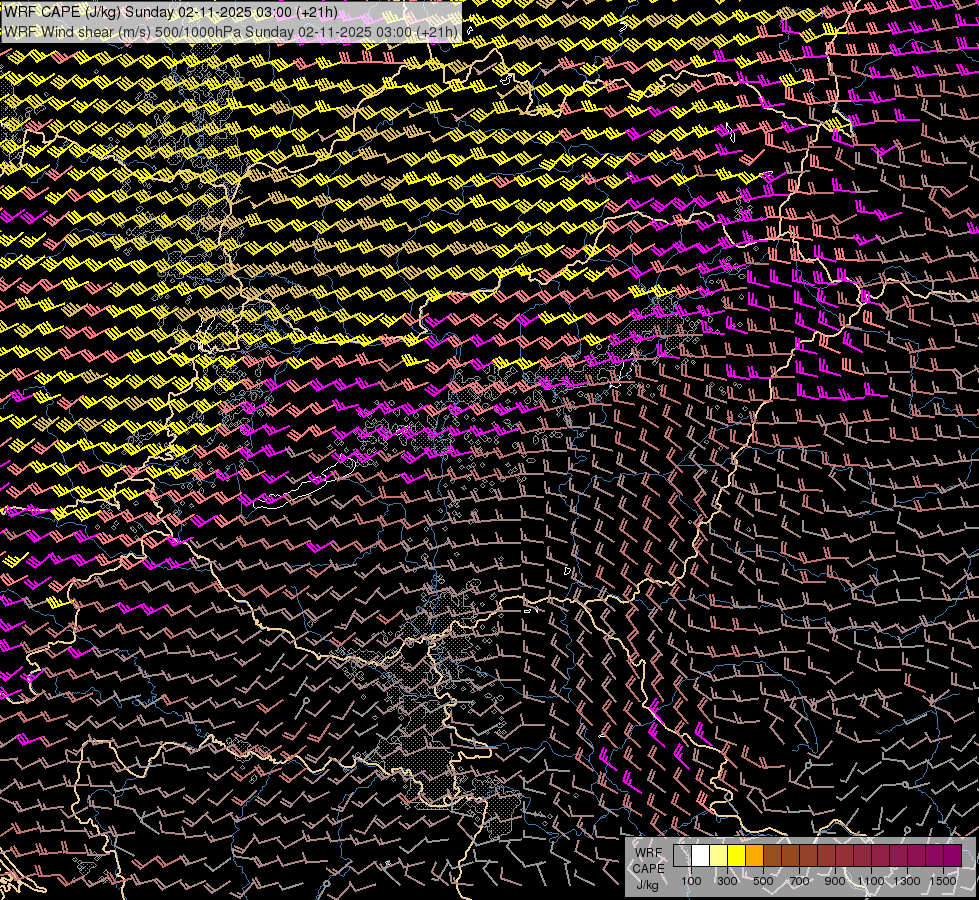Image resolution: width=979 pixels, height=900 pixels.
Task: Click the 100 legend value
Action: (691, 881)
